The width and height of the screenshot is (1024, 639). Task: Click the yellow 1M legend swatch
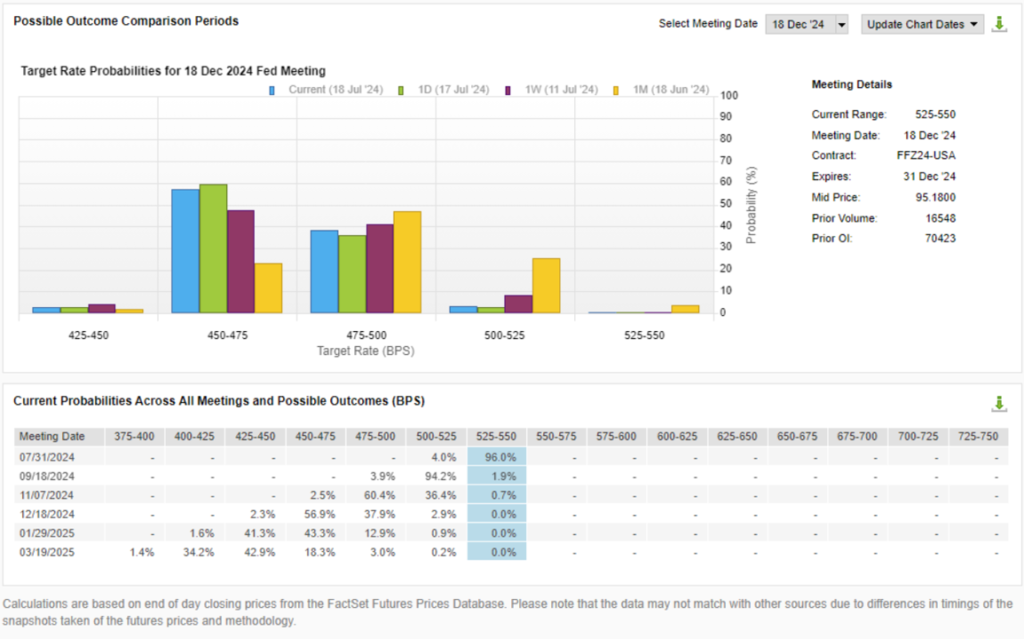(616, 90)
